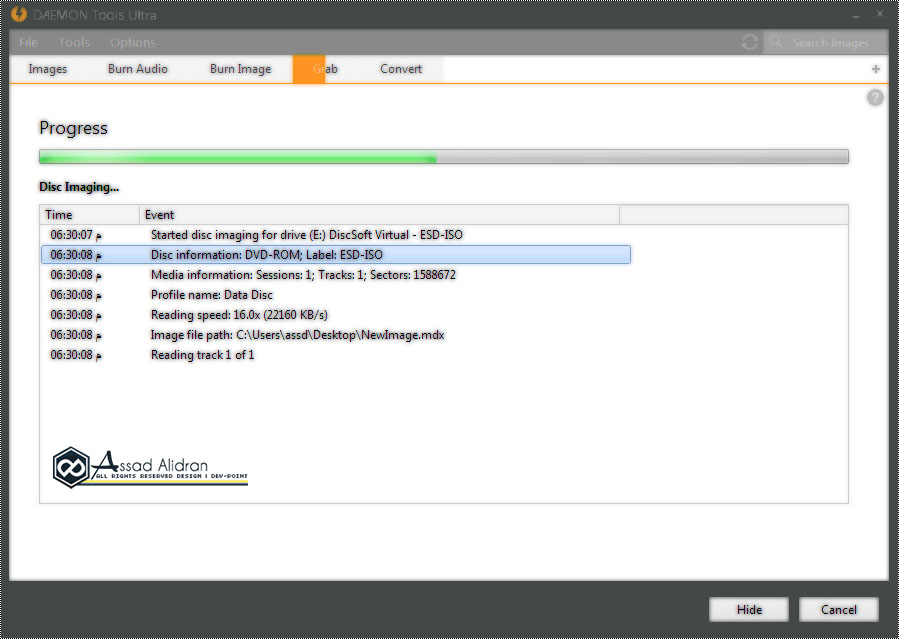Select the 'Media information: Sessions: 1' row
The image size is (899, 639).
pos(336,275)
